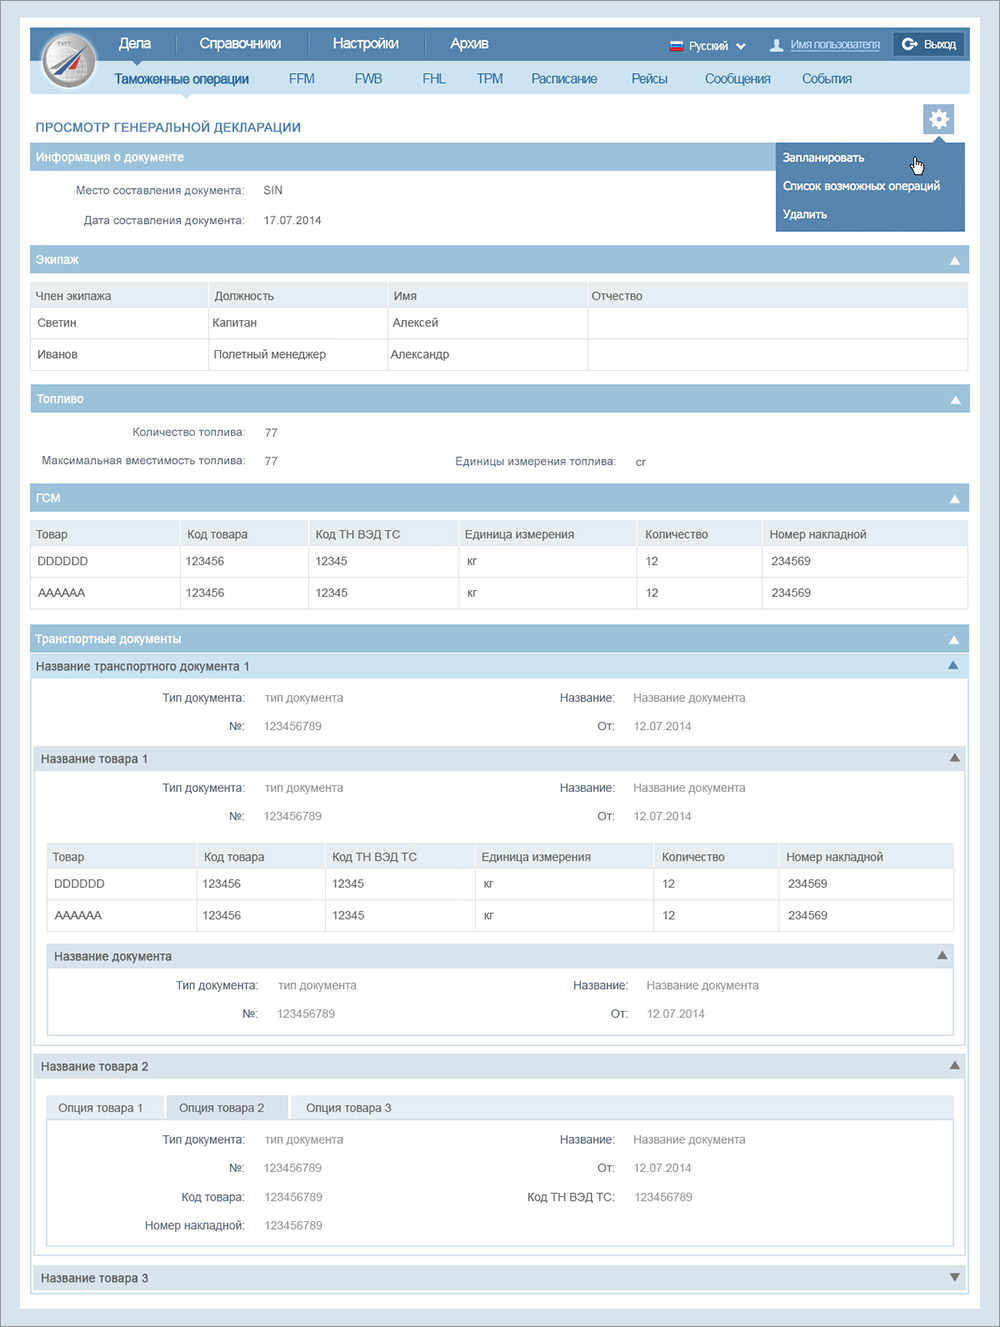The width and height of the screenshot is (1000, 1327).
Task: Click the SIN document place value
Action: pyautogui.click(x=273, y=190)
